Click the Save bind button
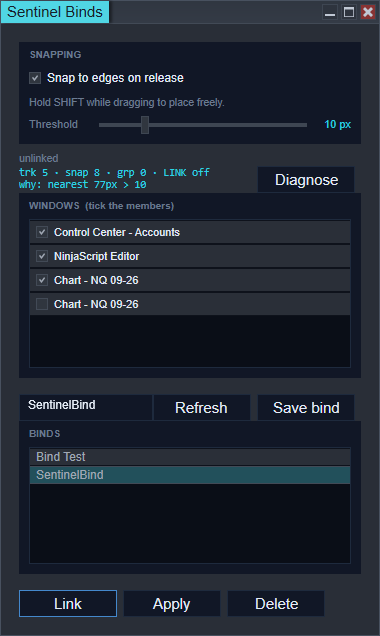 click(x=306, y=408)
